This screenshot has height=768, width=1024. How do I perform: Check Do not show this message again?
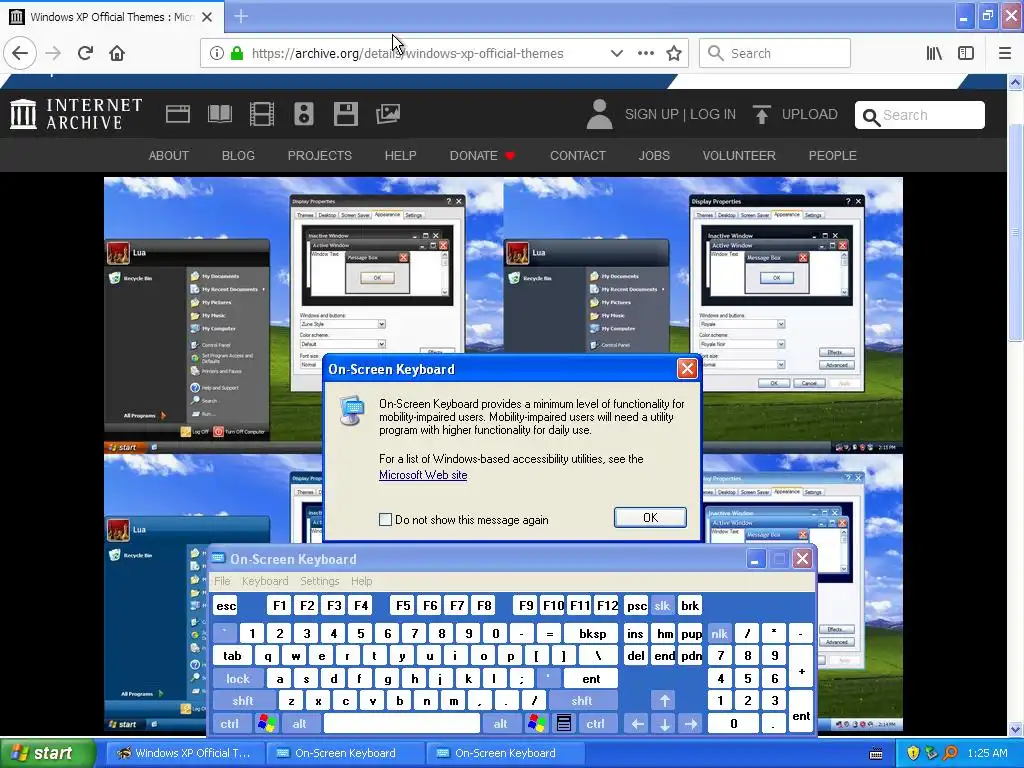385,520
